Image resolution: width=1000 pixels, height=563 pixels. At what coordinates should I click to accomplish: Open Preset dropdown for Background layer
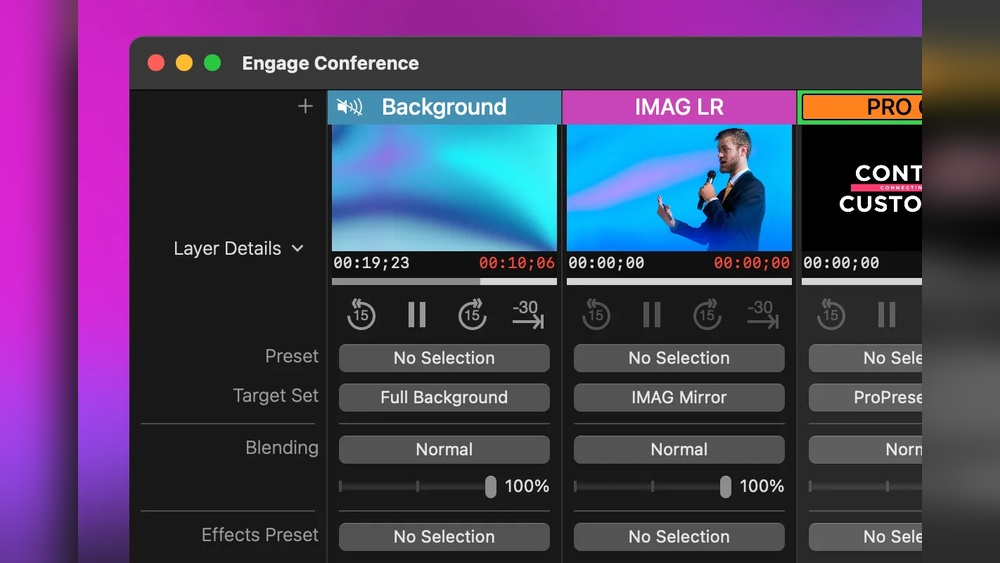[444, 358]
